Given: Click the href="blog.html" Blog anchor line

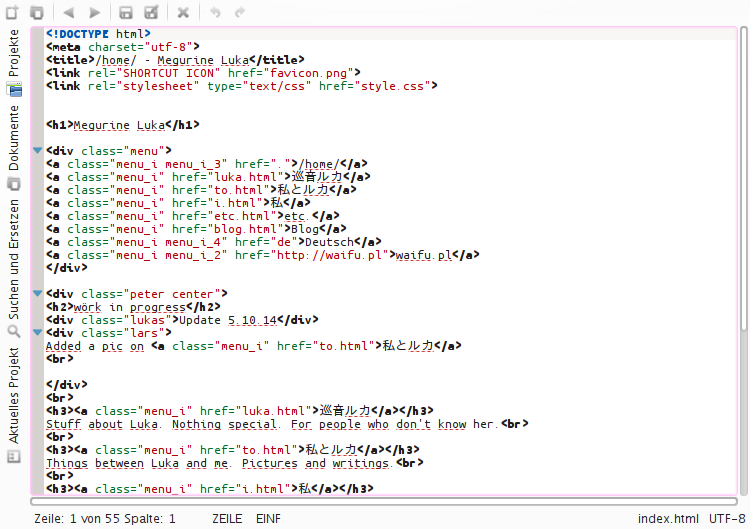Looking at the screenshot, I should 196,229.
